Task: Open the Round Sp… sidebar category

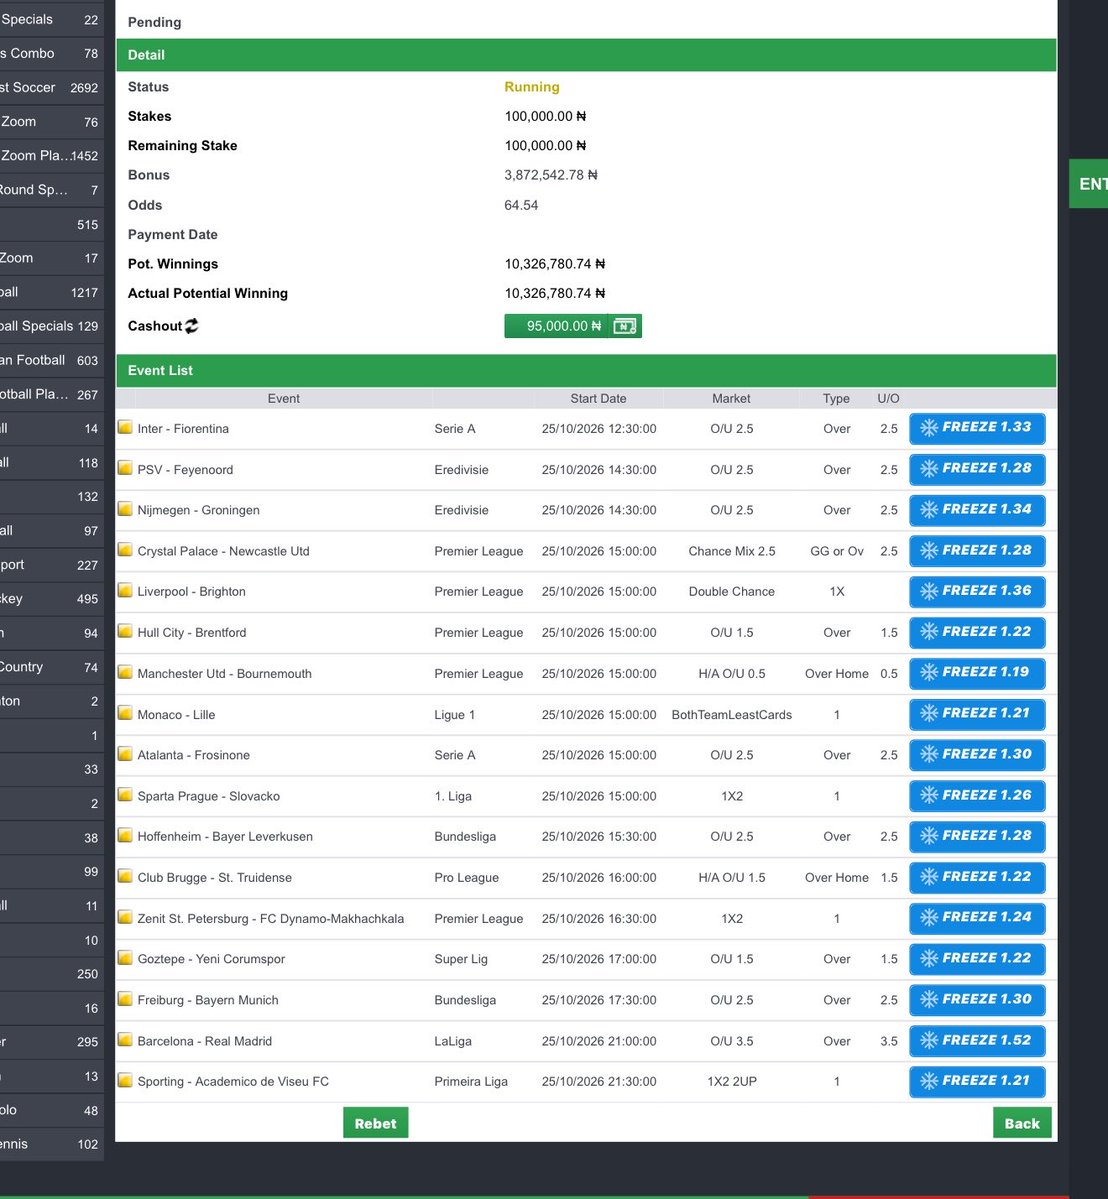Action: pyautogui.click(x=51, y=190)
